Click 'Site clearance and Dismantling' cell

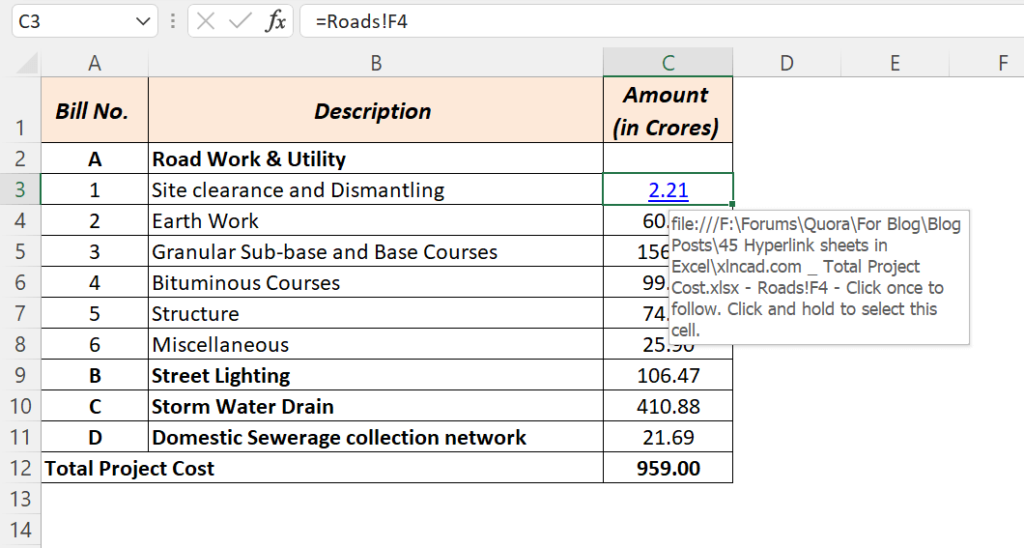(x=376, y=190)
